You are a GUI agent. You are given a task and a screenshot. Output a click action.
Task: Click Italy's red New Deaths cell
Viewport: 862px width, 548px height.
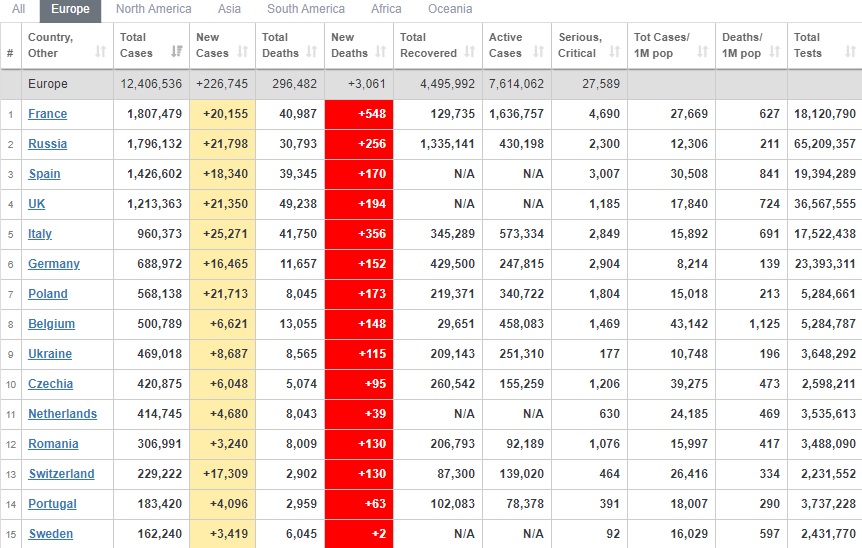(x=360, y=234)
